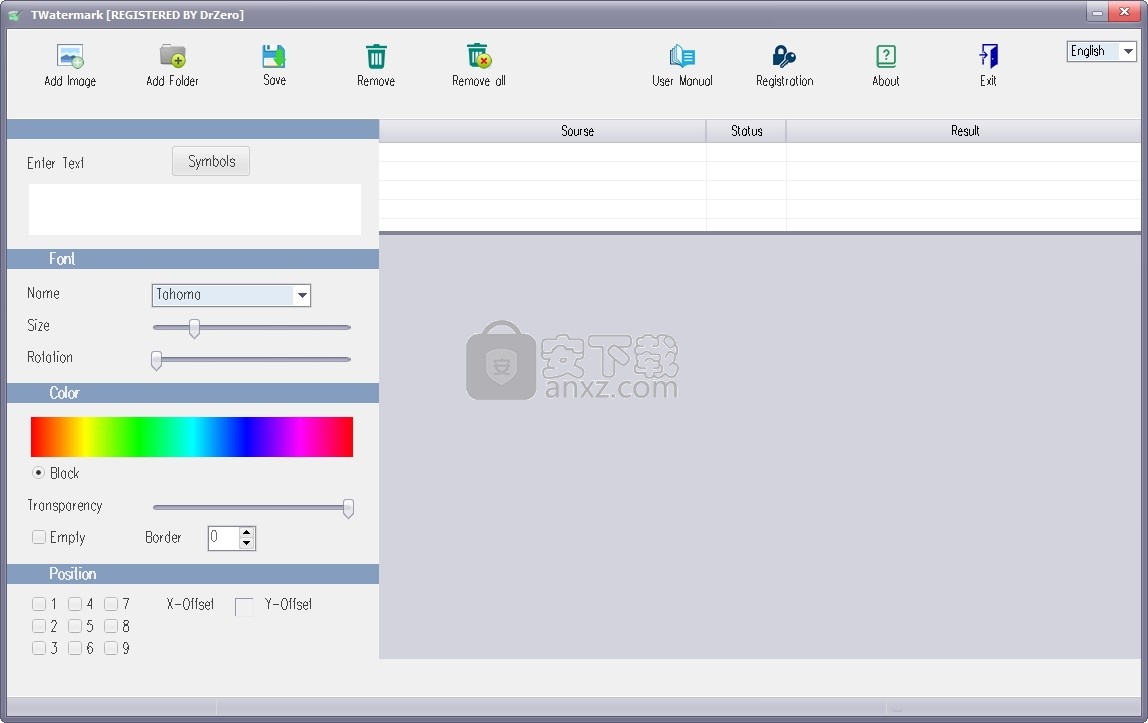
Task: Click the TWatermark title bar app icon
Action: [x=15, y=15]
